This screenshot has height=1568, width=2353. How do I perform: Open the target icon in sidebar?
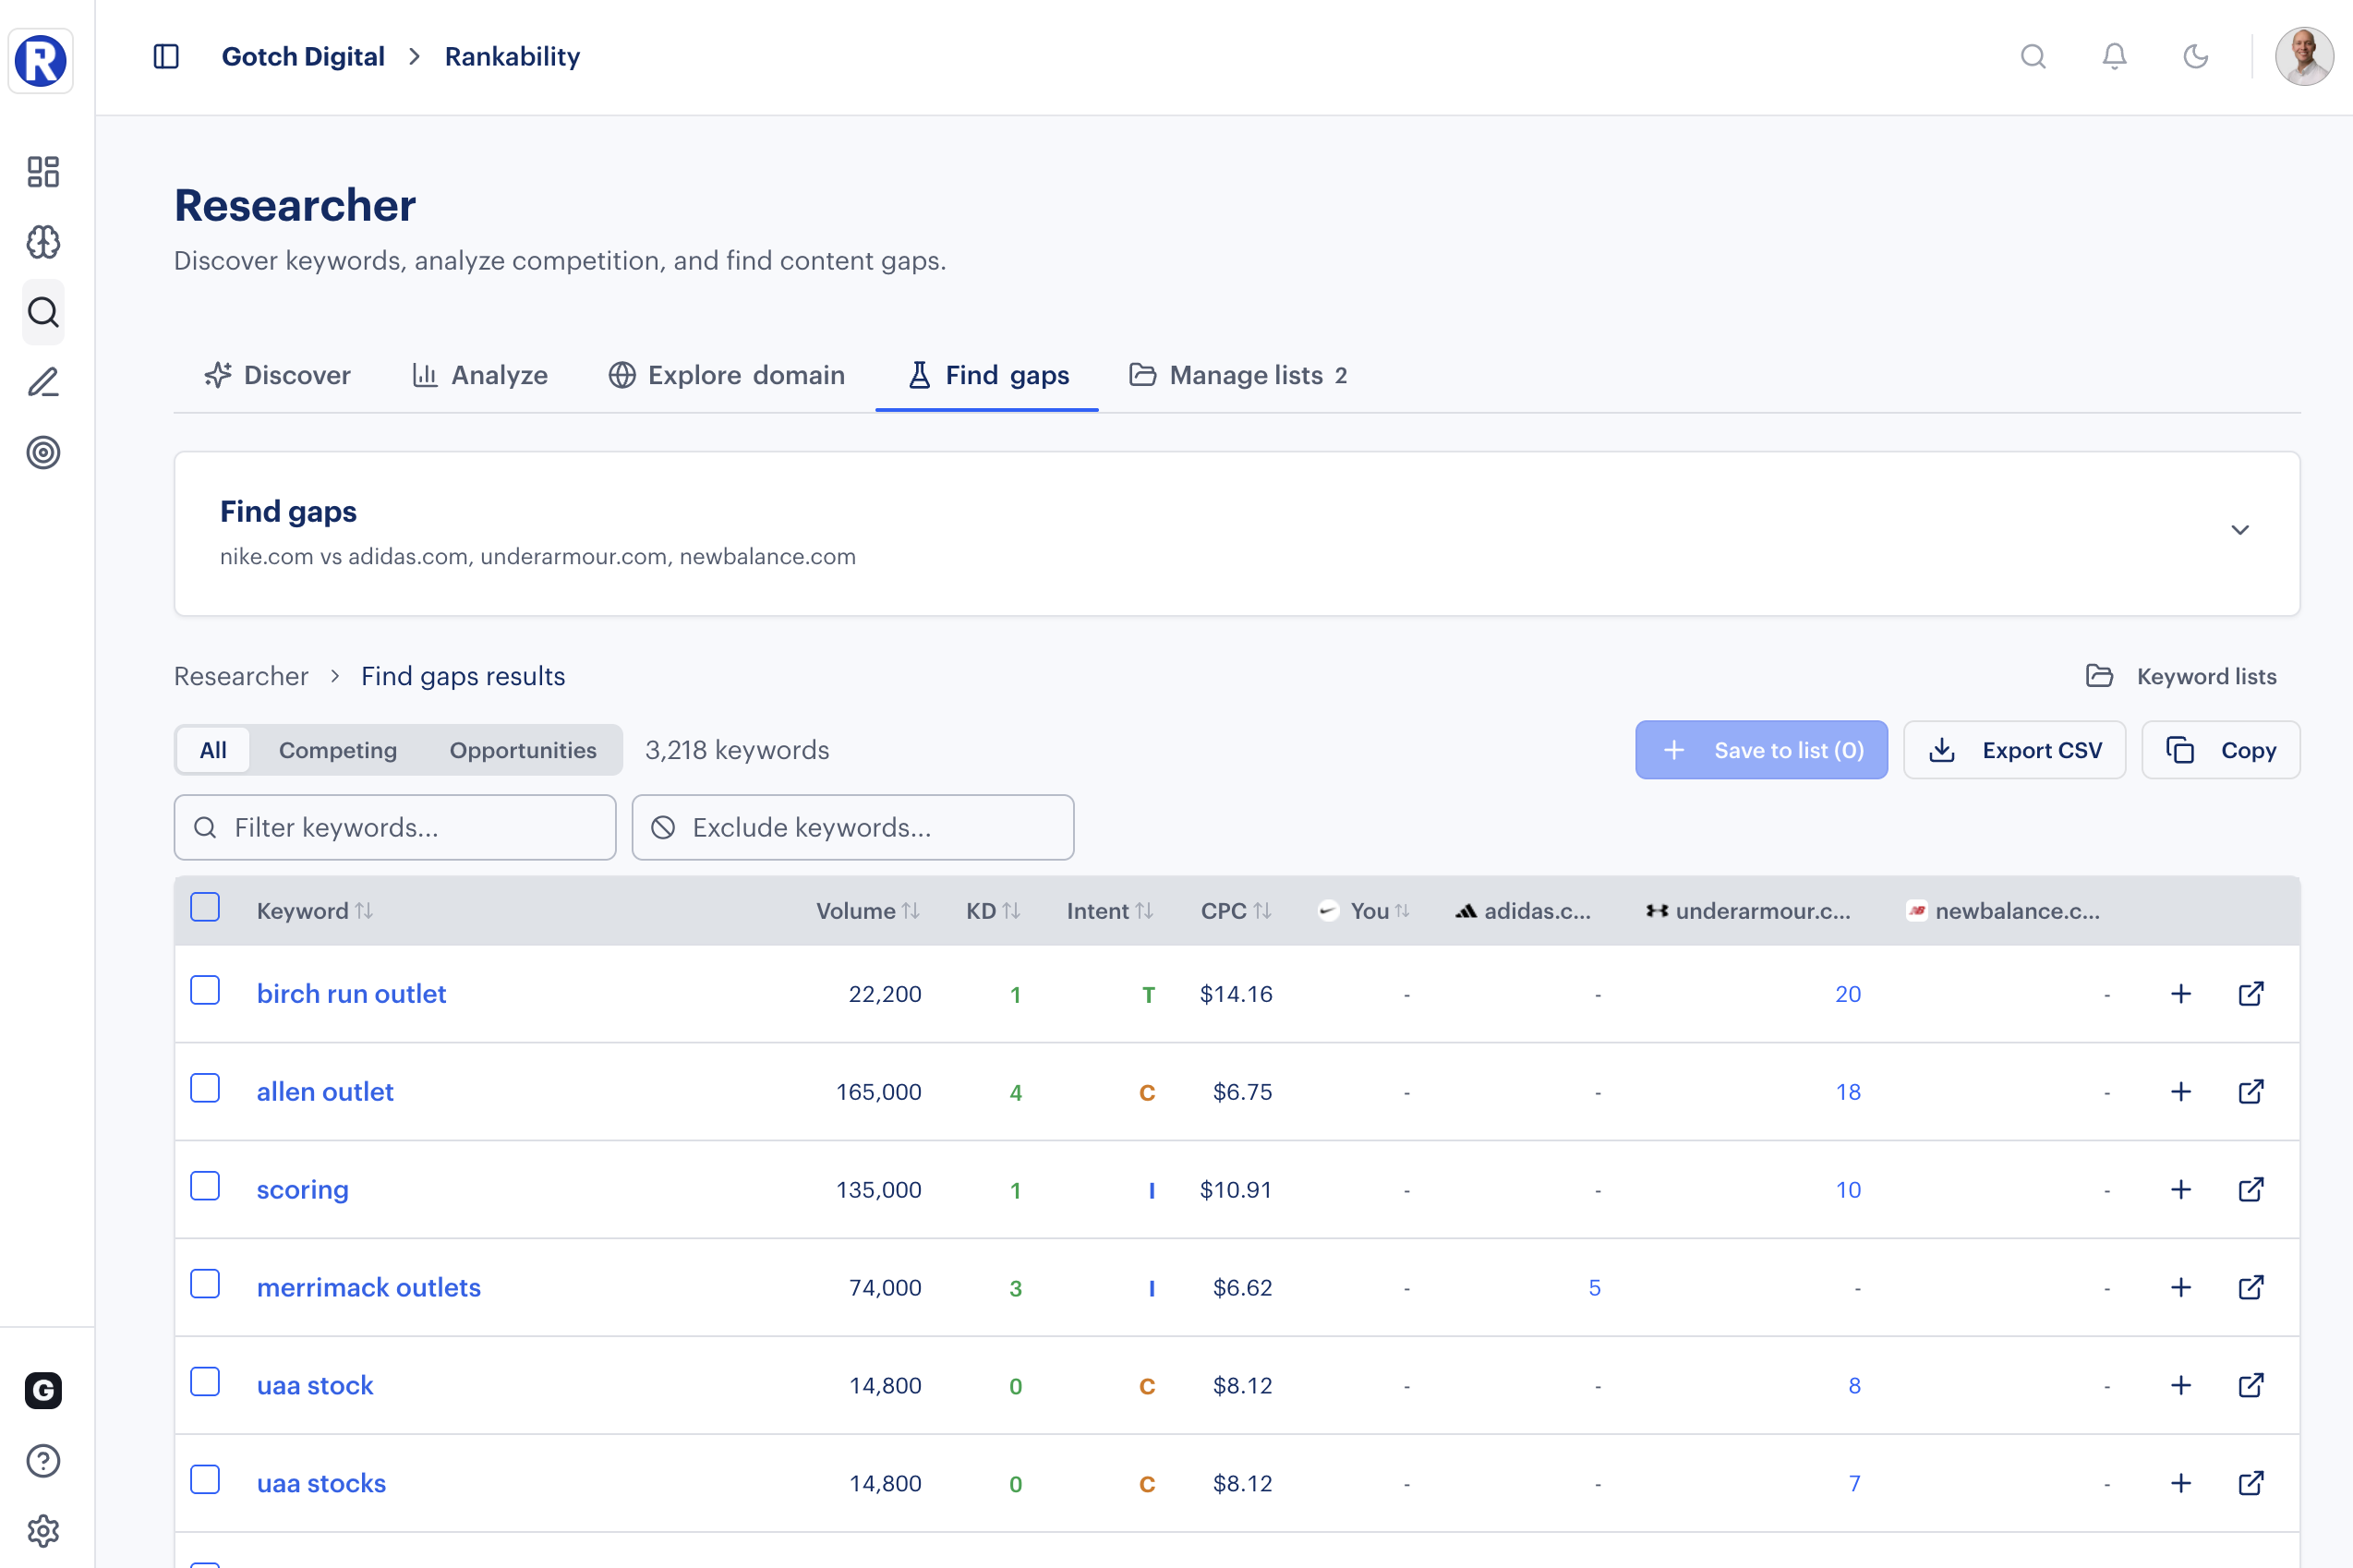(43, 452)
